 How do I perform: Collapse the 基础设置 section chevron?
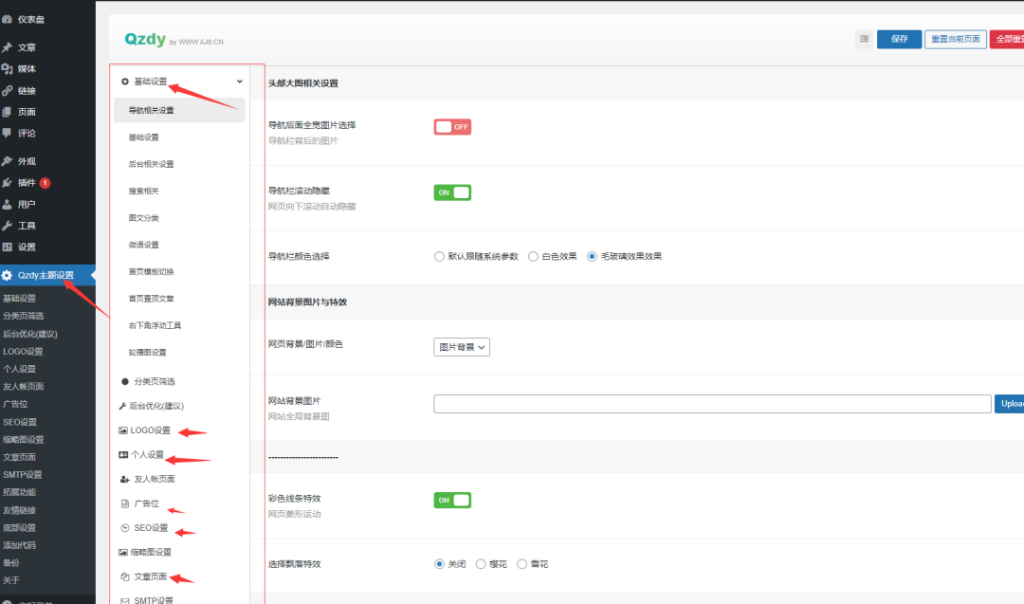pyautogui.click(x=239, y=82)
